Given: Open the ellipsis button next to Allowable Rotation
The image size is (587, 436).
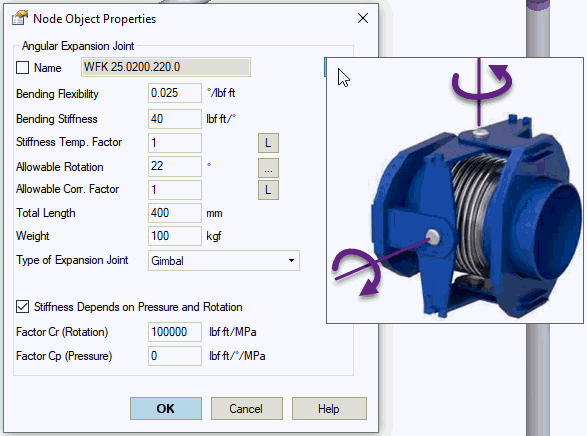Looking at the screenshot, I should (x=268, y=168).
